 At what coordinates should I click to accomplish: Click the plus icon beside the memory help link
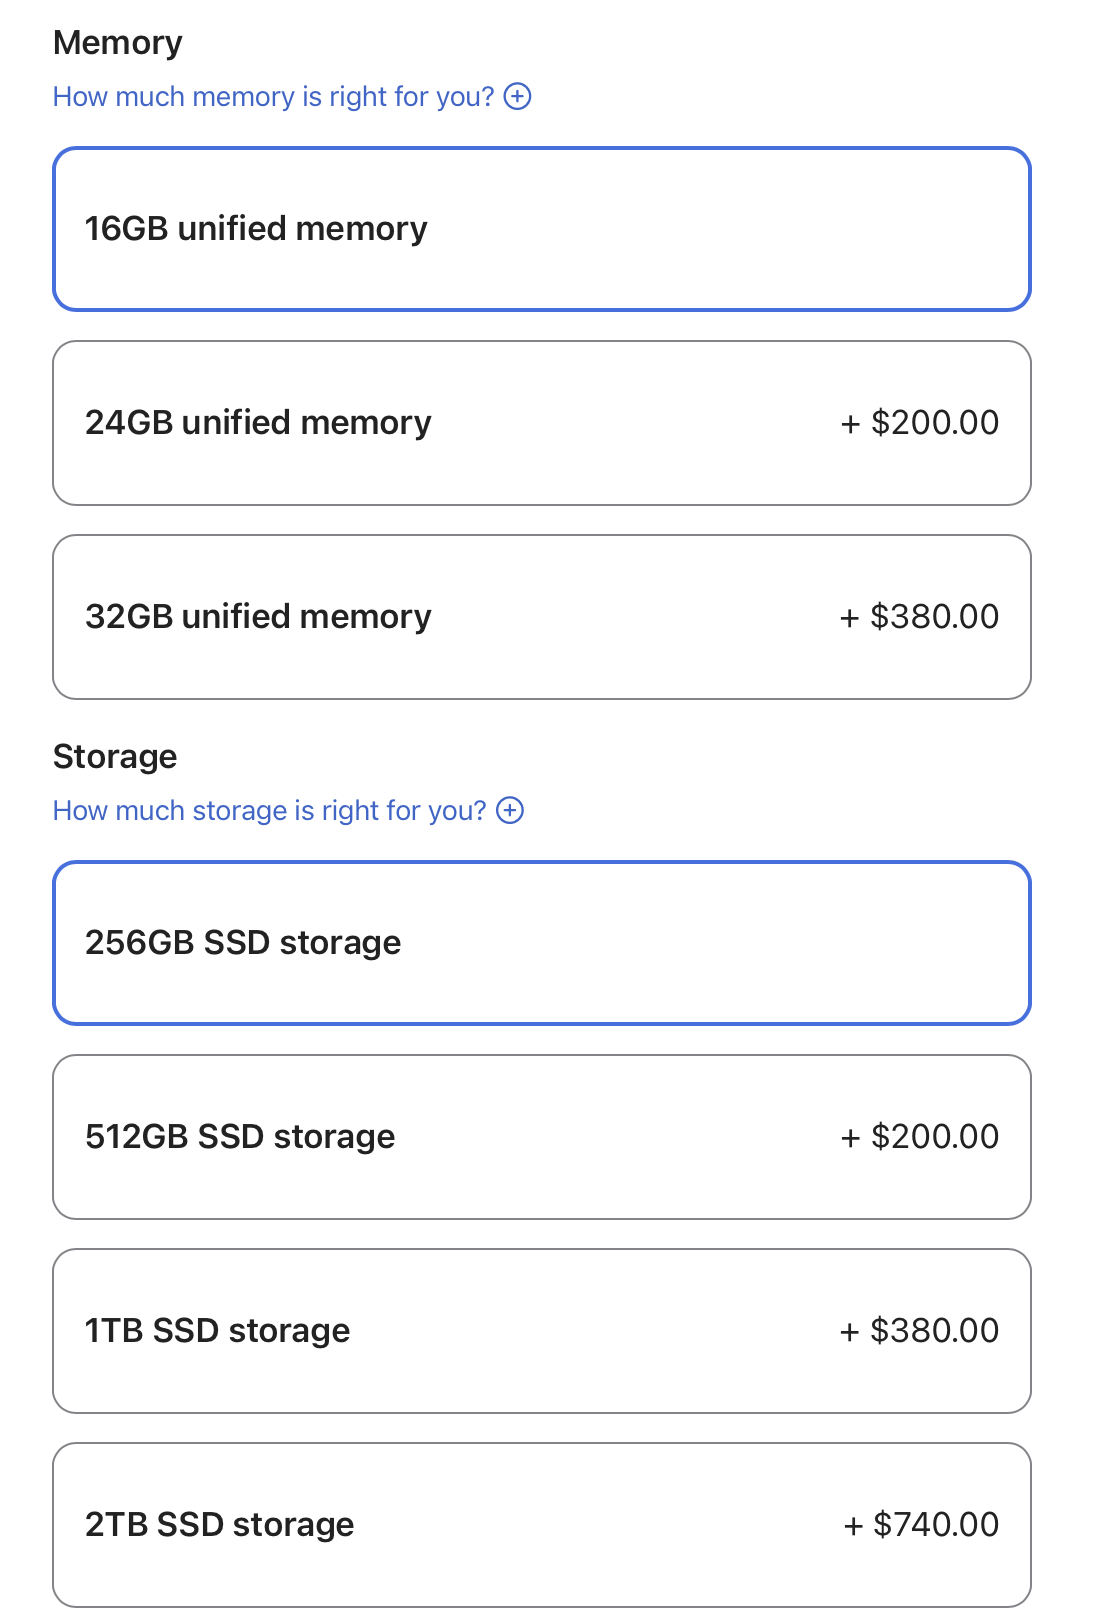click(517, 96)
